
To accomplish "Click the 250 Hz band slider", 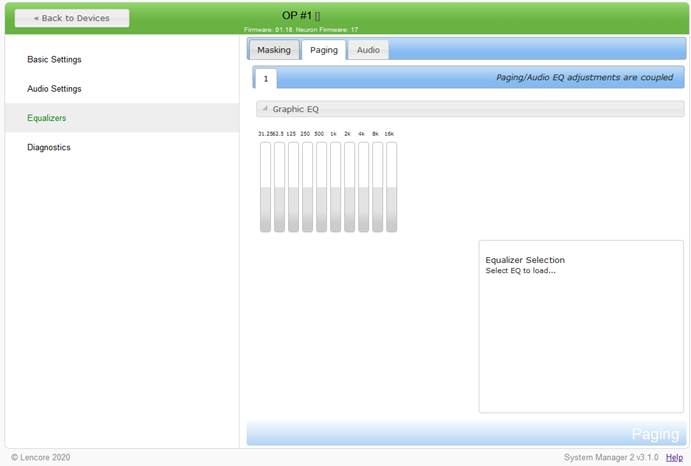I will (308, 187).
